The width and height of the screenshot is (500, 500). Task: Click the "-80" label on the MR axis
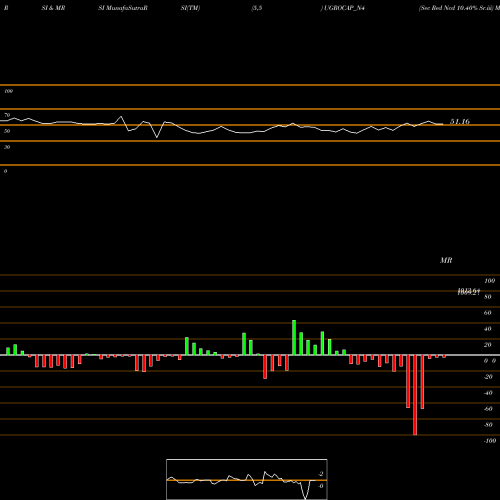pyautogui.click(x=488, y=425)
